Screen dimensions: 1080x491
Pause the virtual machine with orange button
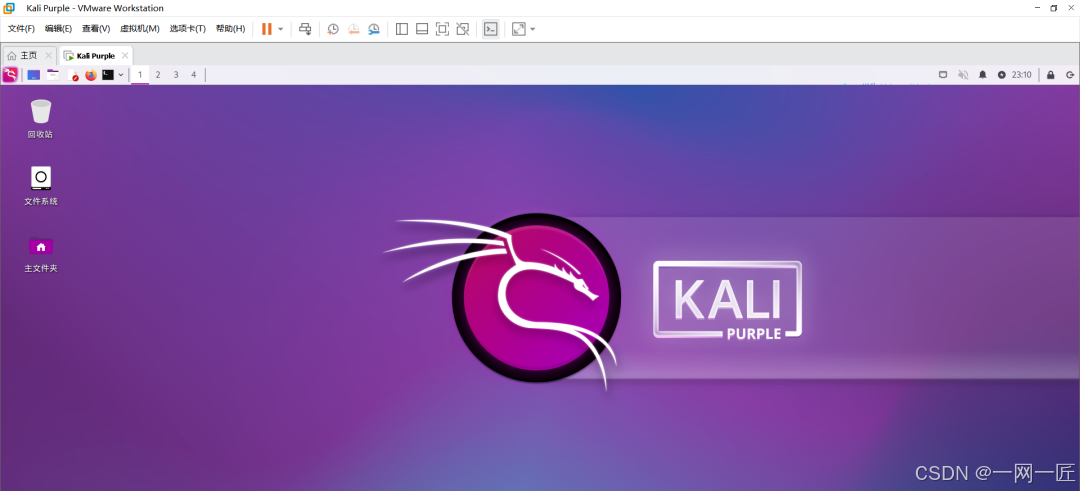[x=267, y=29]
